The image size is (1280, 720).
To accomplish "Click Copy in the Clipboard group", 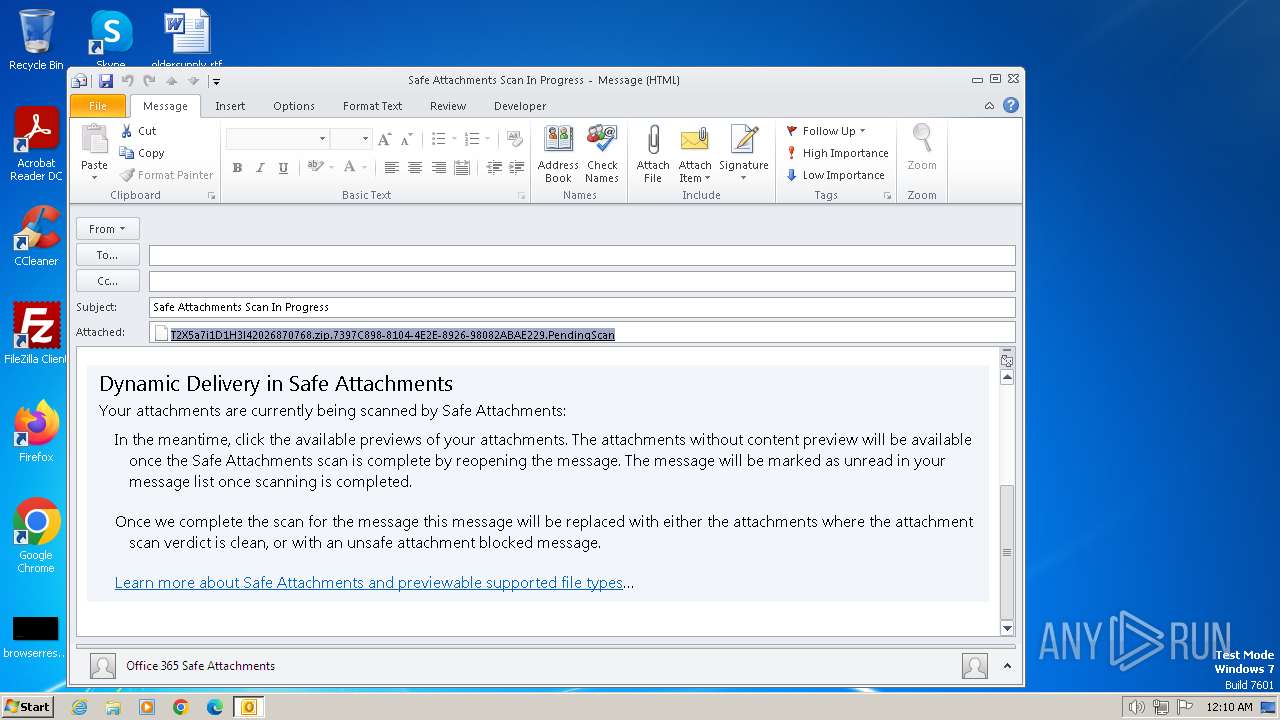I will 142,153.
